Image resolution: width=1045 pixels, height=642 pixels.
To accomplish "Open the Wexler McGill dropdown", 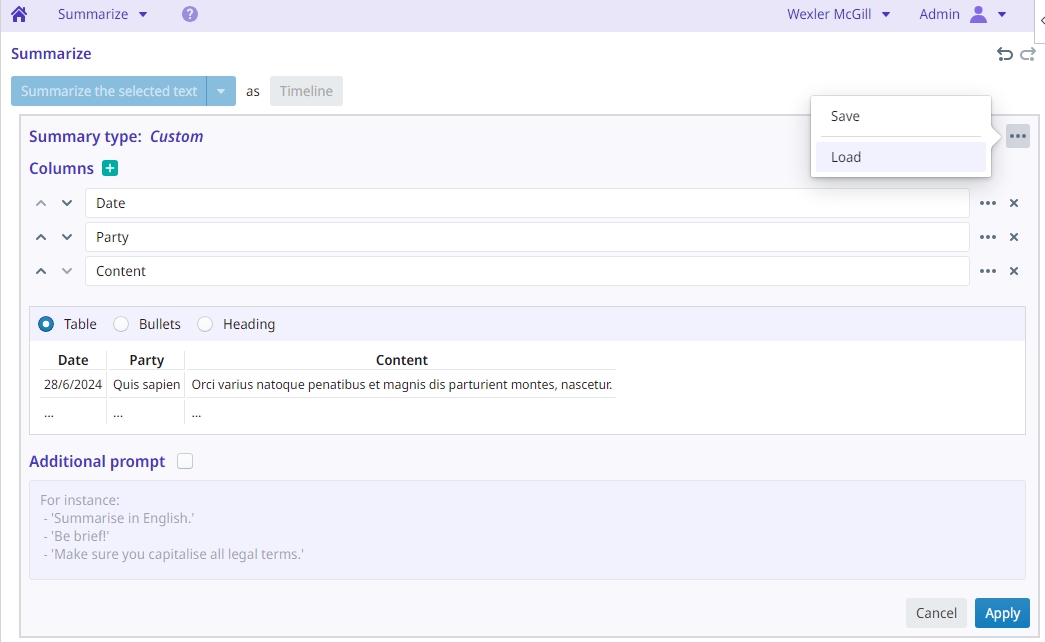I will (x=838, y=15).
